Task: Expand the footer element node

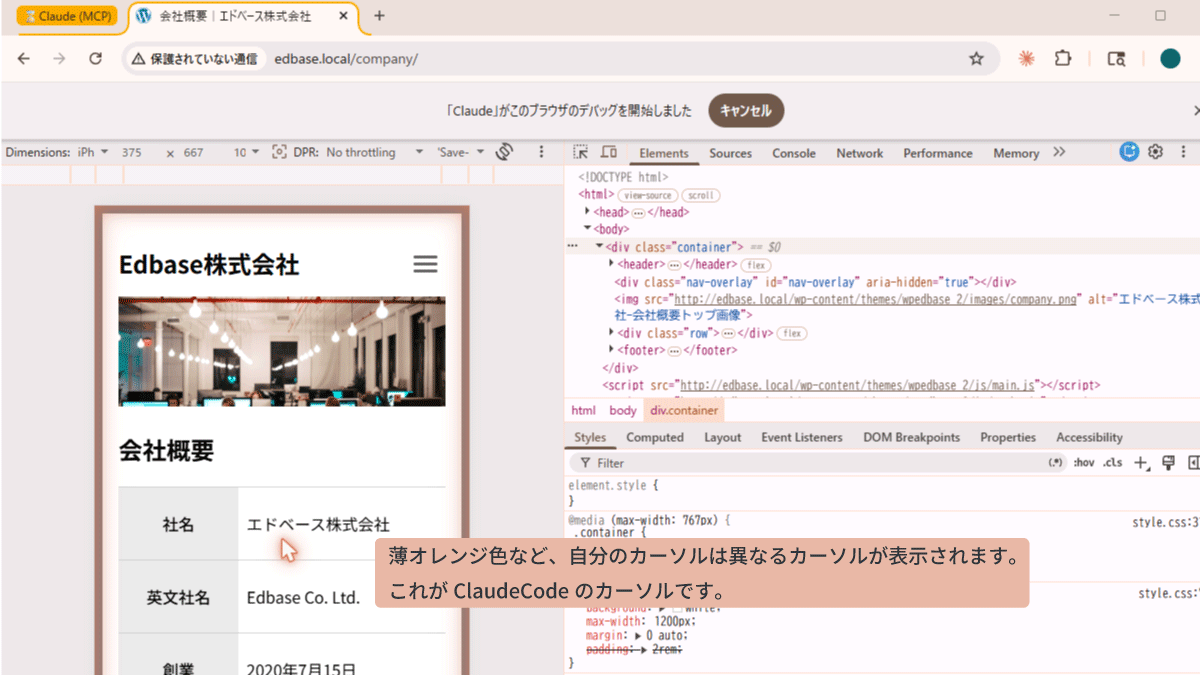Action: pos(612,350)
